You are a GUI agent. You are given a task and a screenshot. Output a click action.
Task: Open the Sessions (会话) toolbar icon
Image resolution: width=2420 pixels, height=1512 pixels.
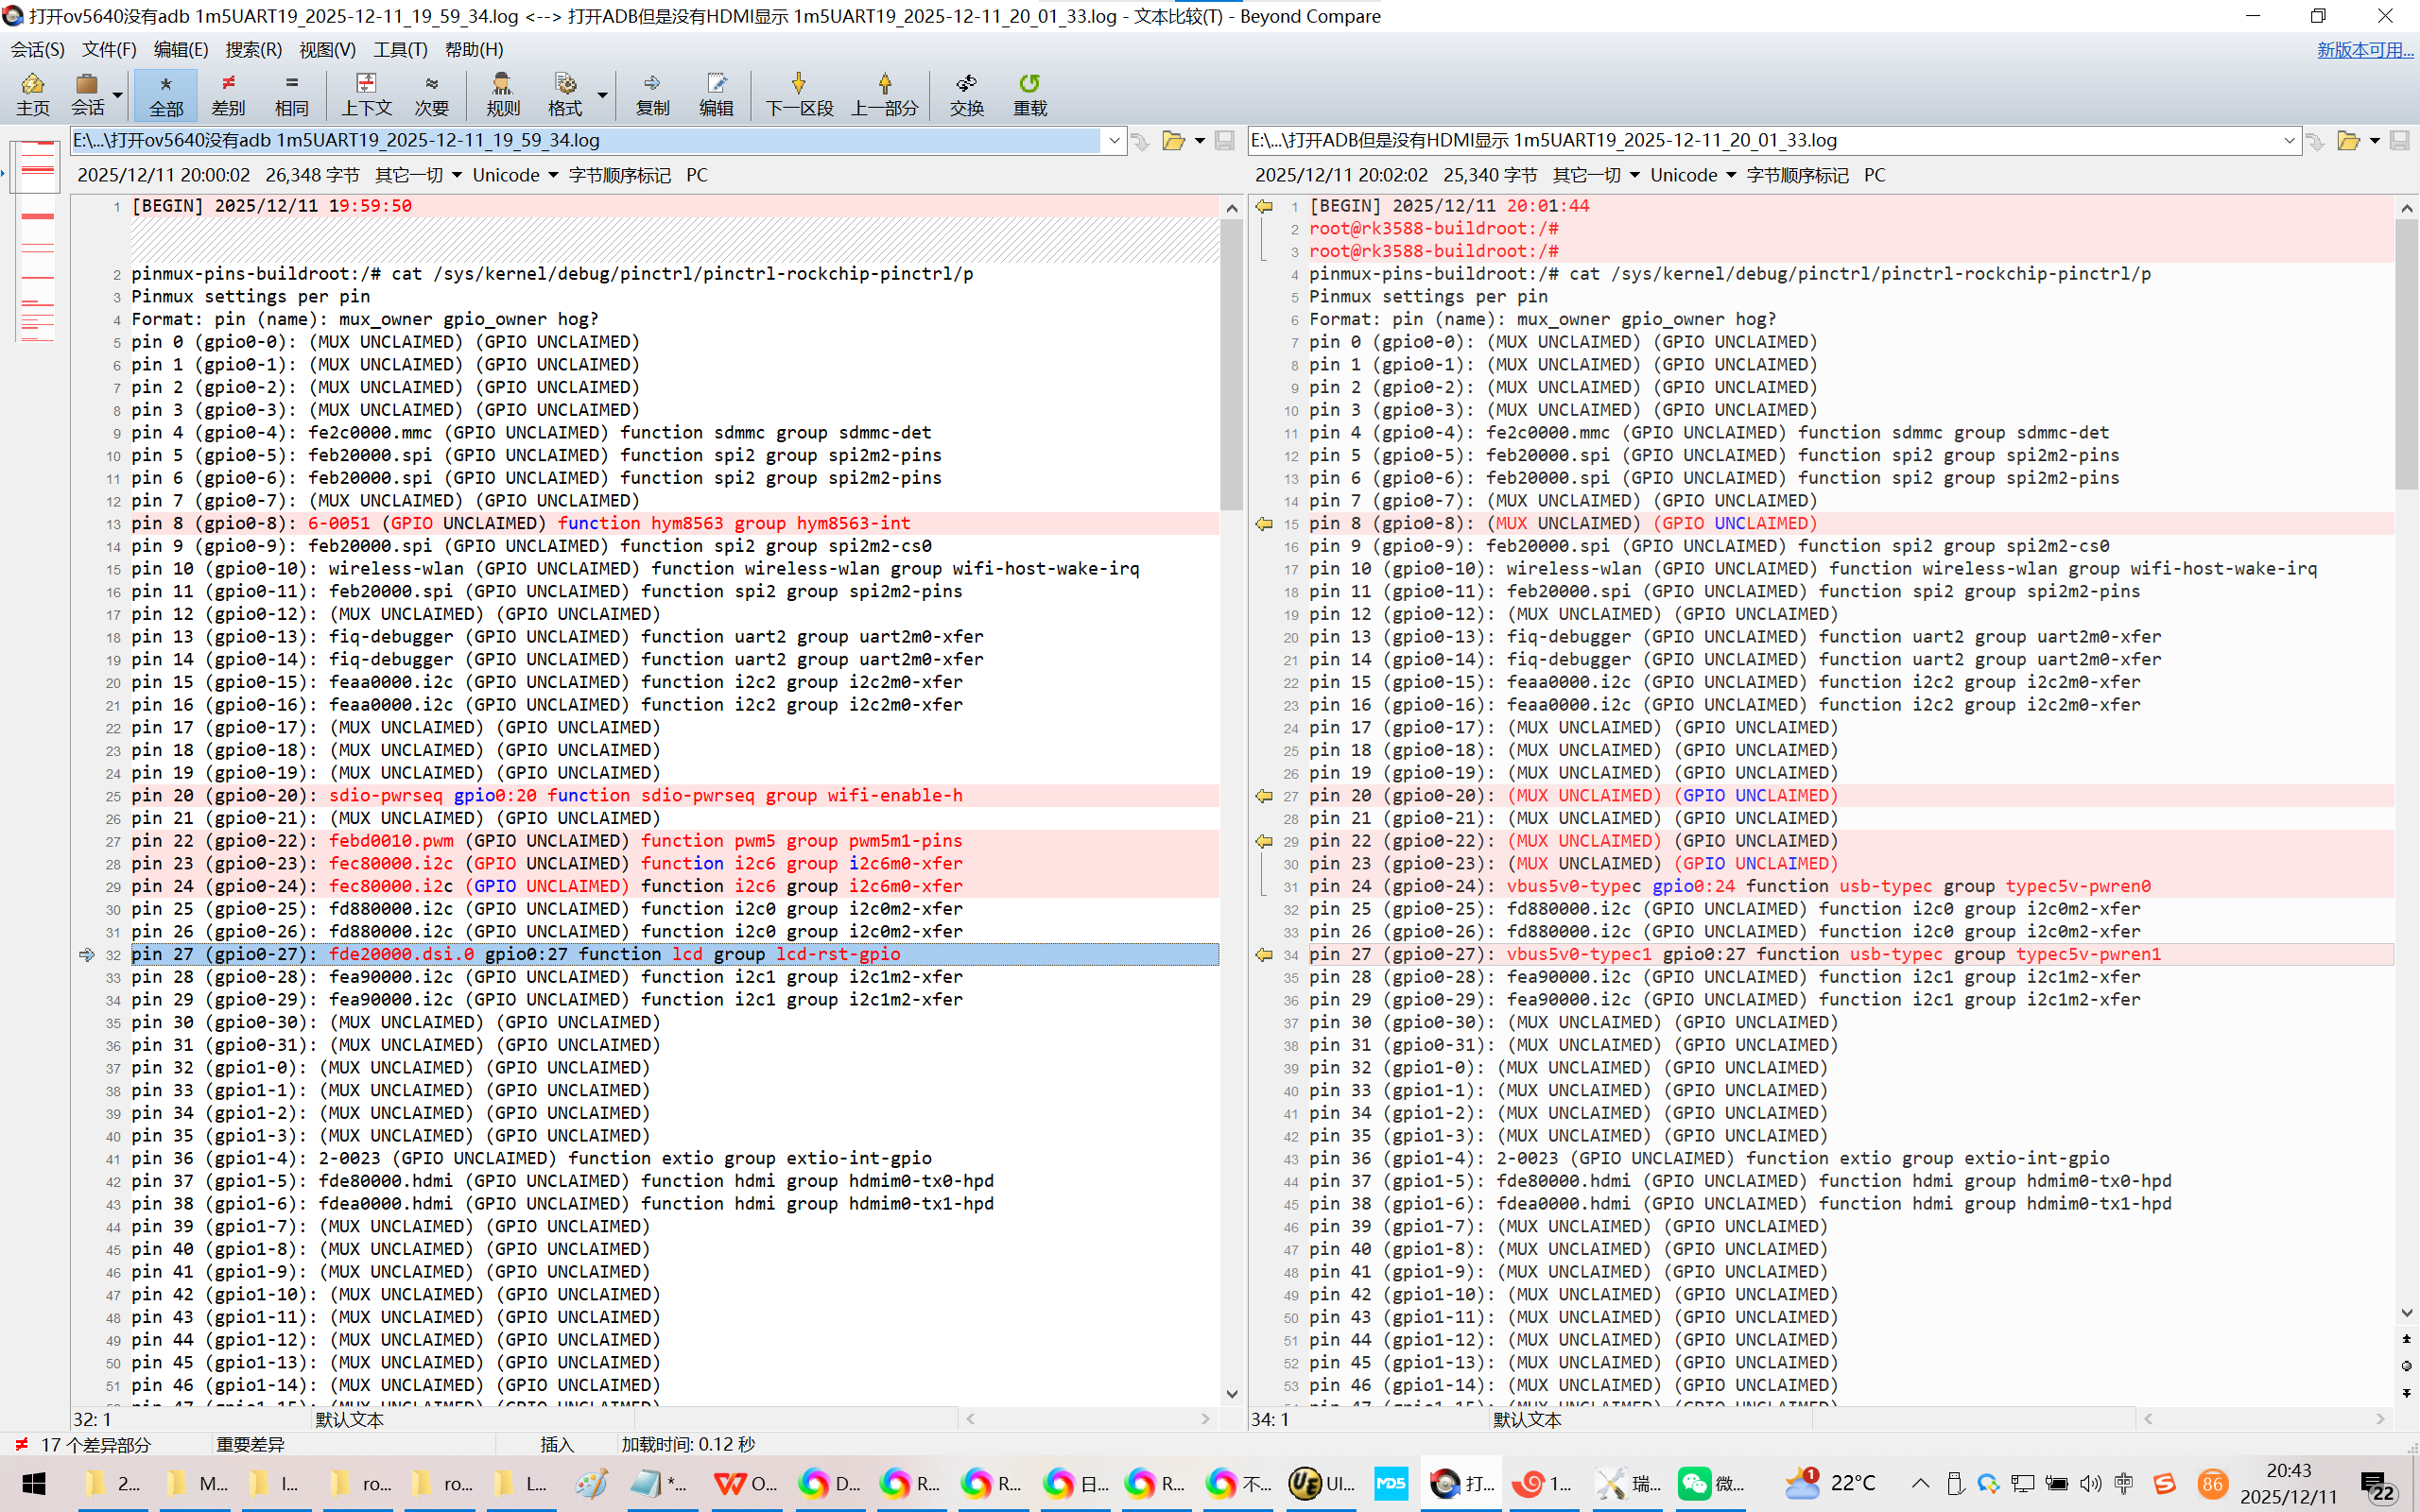tap(88, 94)
